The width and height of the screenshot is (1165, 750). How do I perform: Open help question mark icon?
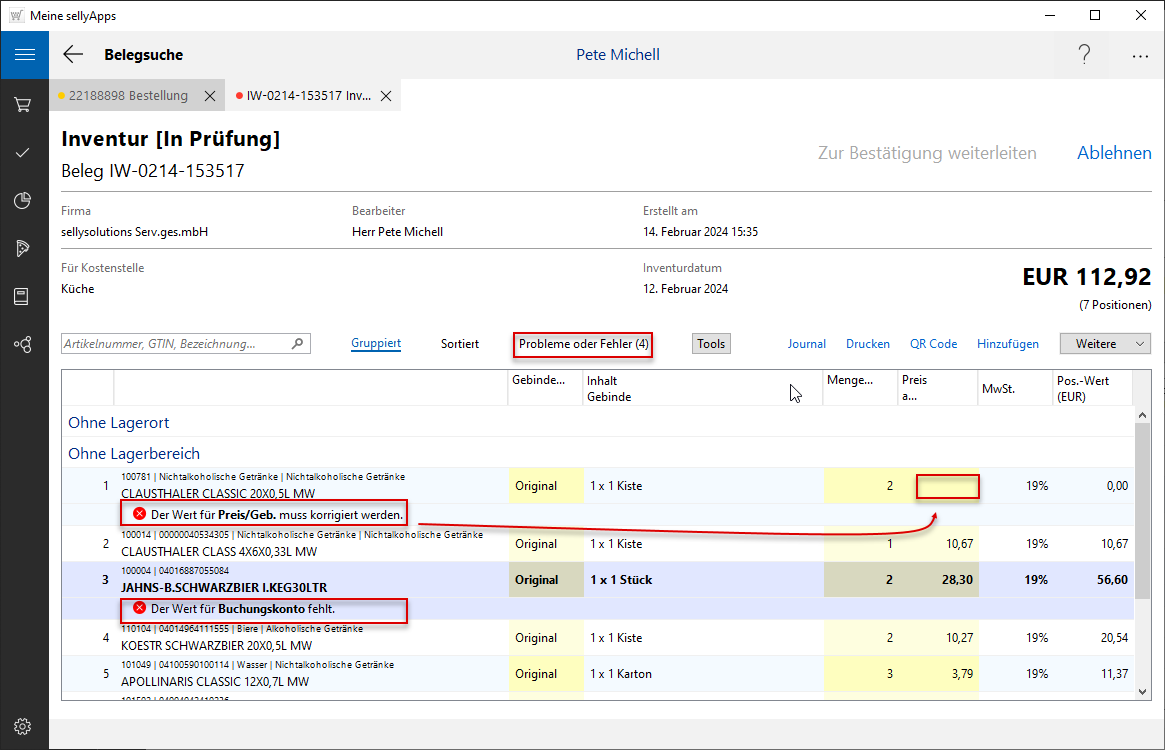click(1084, 55)
